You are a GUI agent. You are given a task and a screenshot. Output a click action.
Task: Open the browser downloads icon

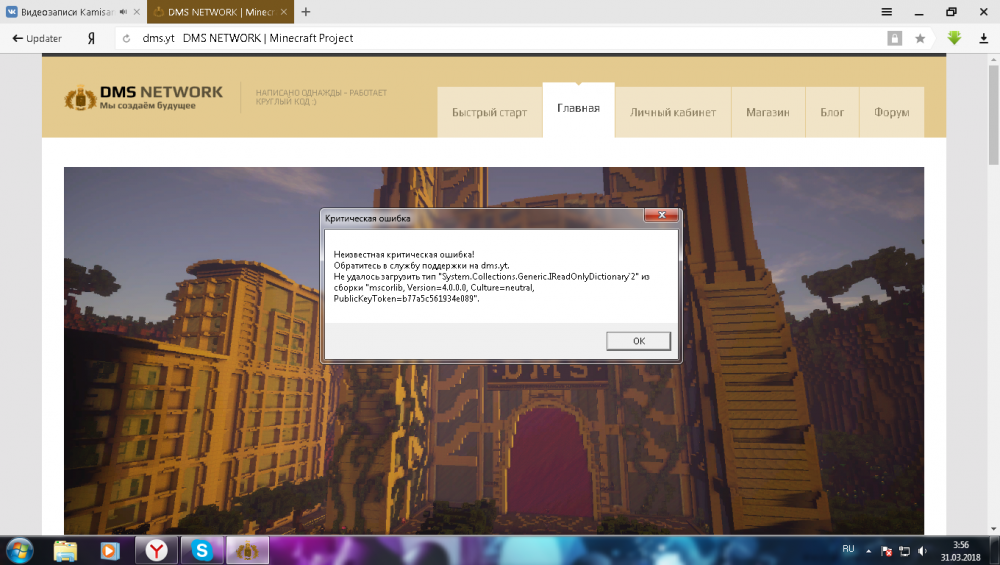[983, 38]
